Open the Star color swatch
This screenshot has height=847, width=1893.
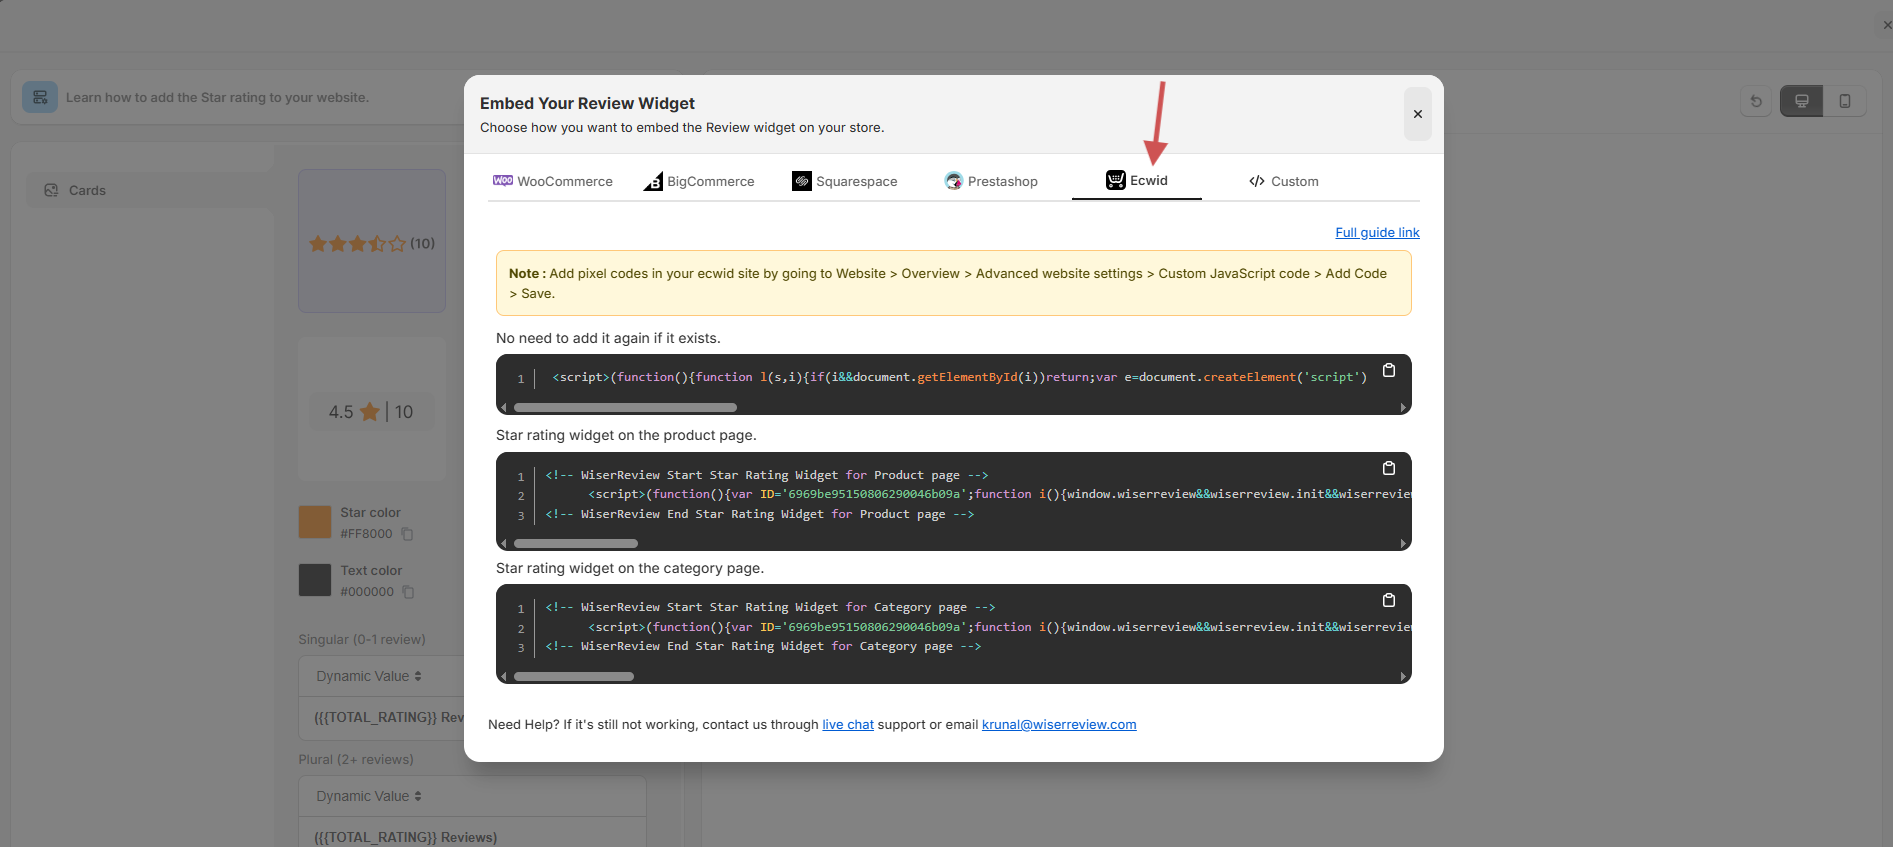pyautogui.click(x=315, y=522)
